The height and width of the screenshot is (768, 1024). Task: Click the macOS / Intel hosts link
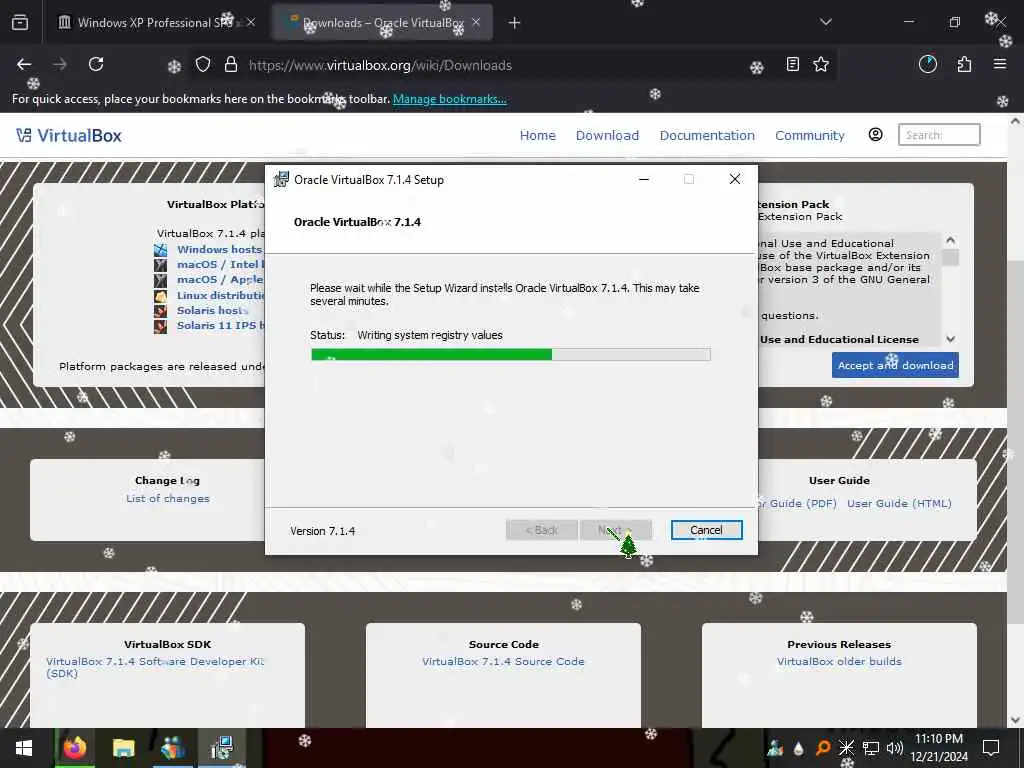220,264
